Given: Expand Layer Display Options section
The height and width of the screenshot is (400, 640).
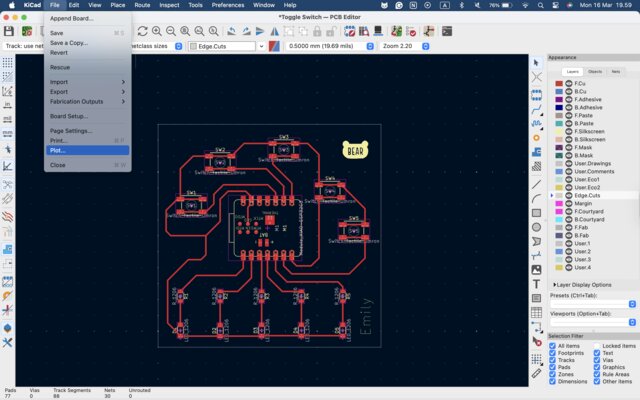Looking at the screenshot, I should tap(582, 285).
